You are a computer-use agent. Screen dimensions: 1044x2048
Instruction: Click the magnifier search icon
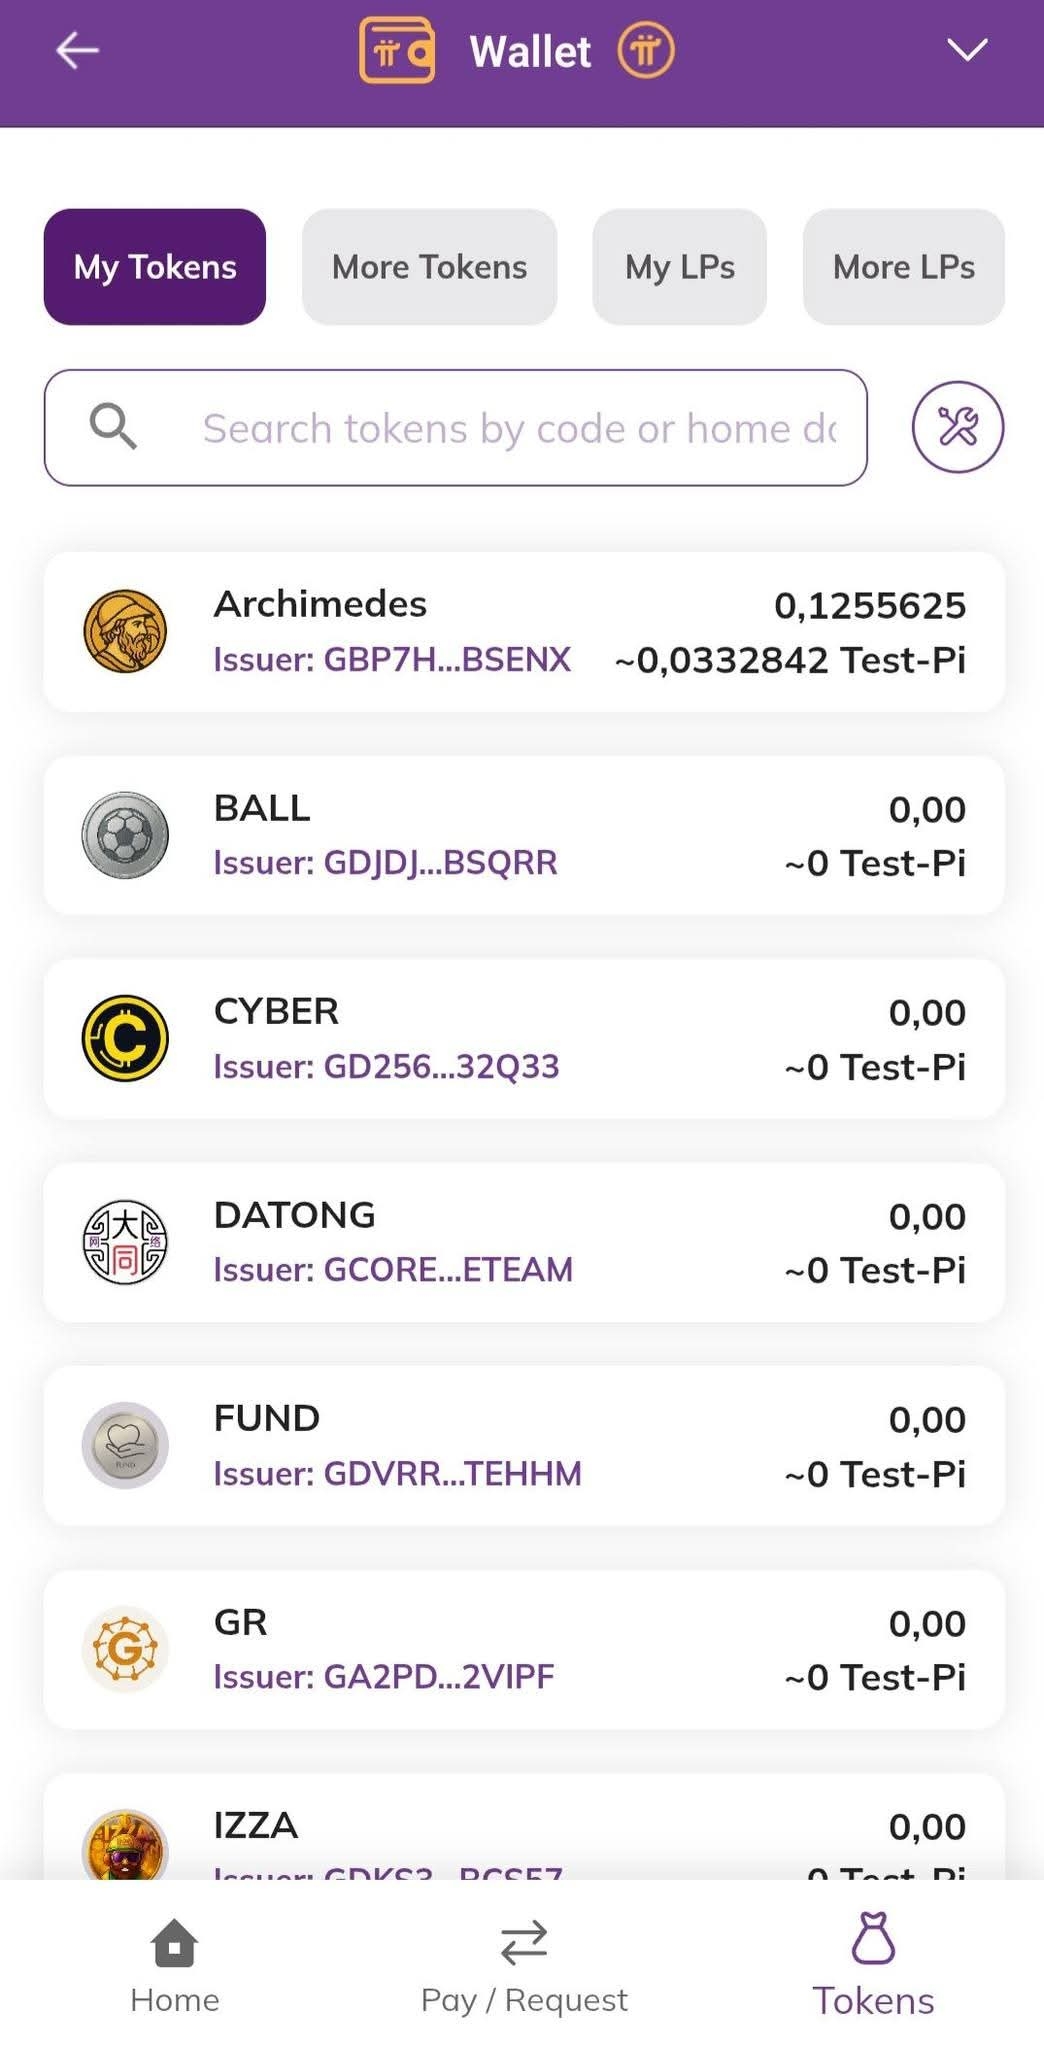pyautogui.click(x=113, y=427)
